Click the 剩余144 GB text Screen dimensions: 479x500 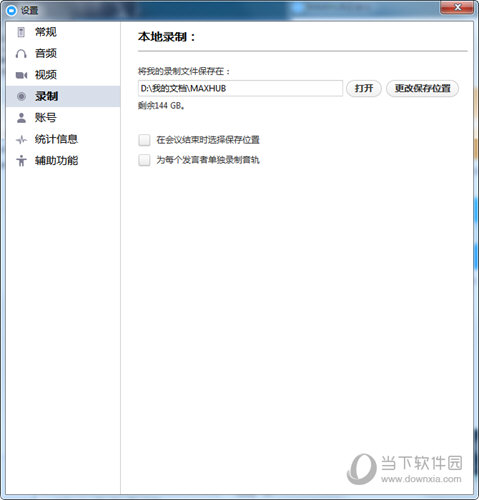[161, 106]
